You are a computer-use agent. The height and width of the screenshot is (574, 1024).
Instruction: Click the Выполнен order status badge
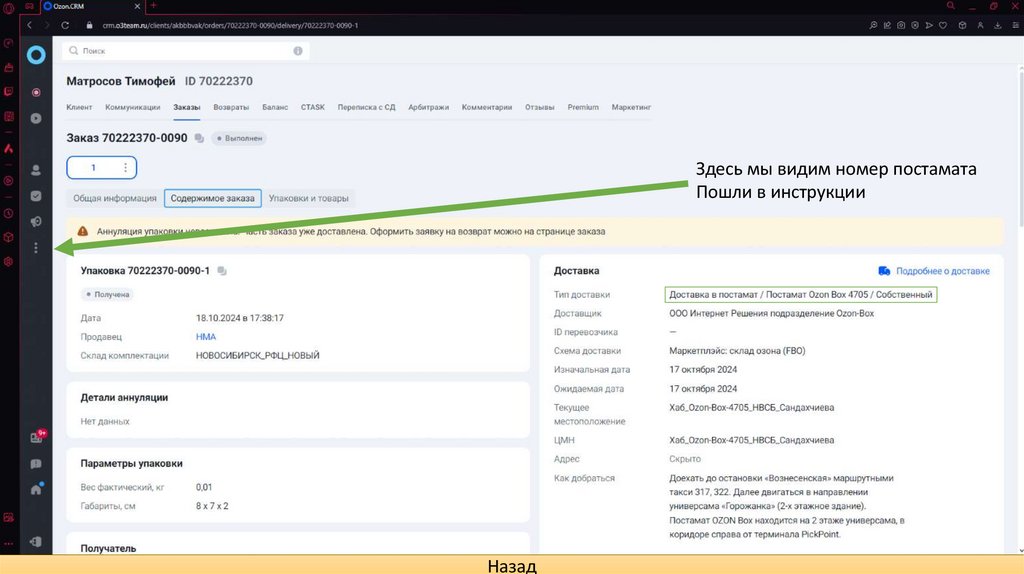[239, 138]
